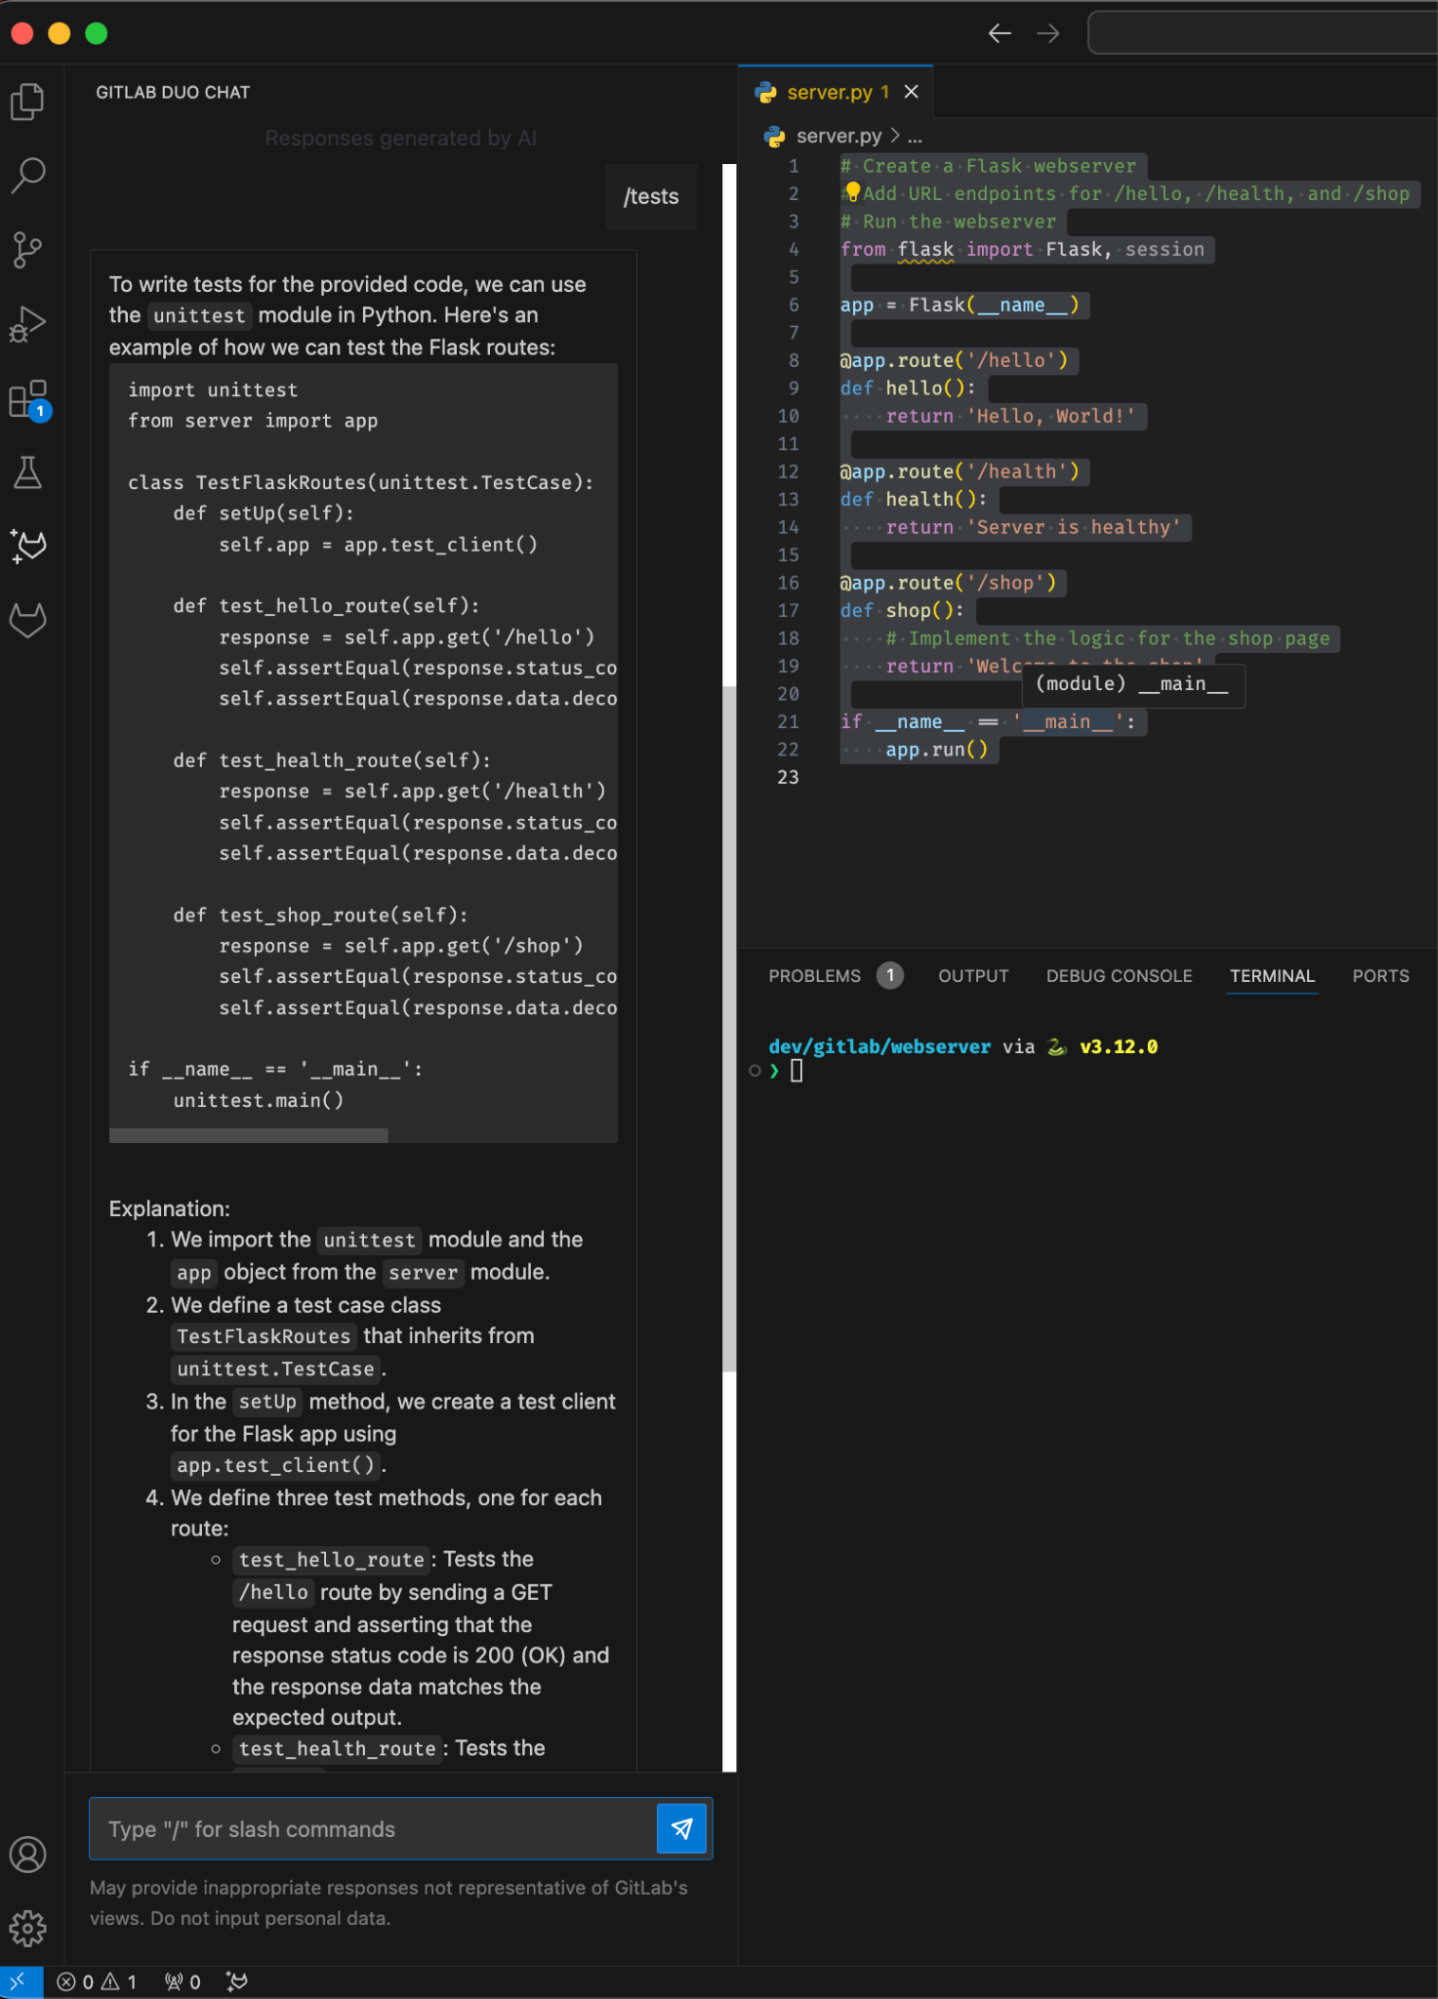
Task: Click the macOS green fullscreen window button
Action: tap(96, 34)
